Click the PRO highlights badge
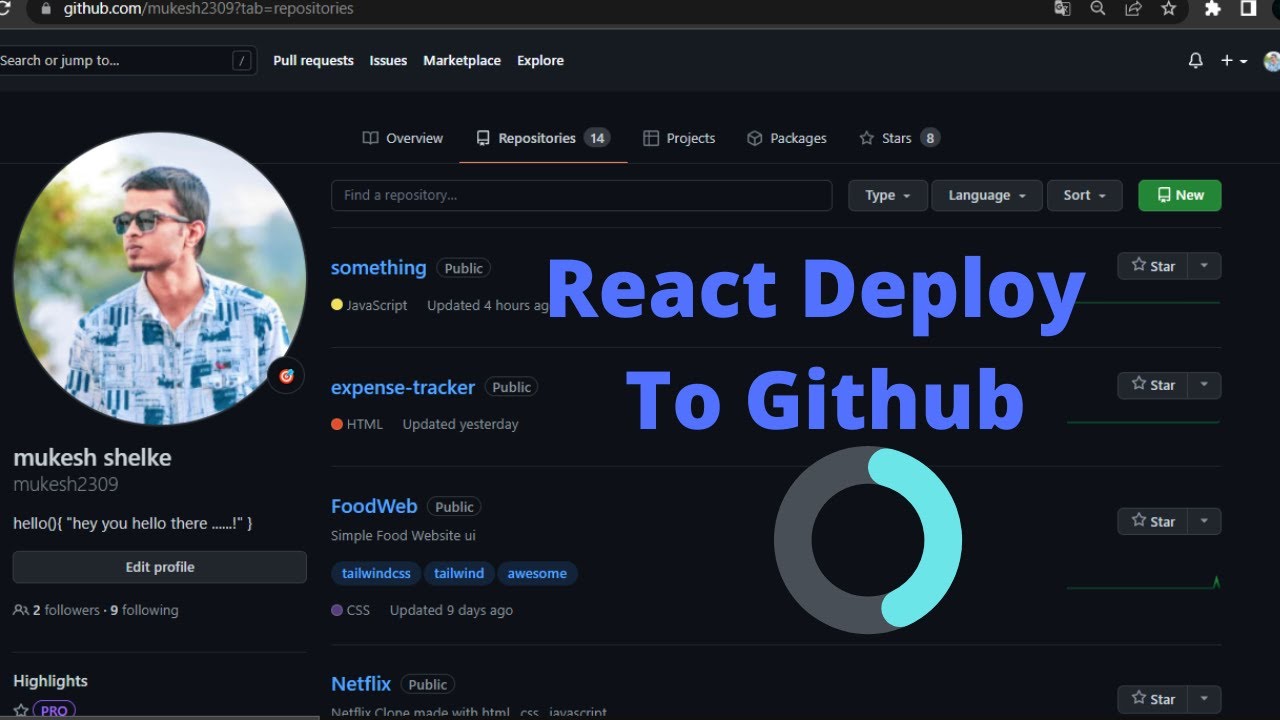 54,710
